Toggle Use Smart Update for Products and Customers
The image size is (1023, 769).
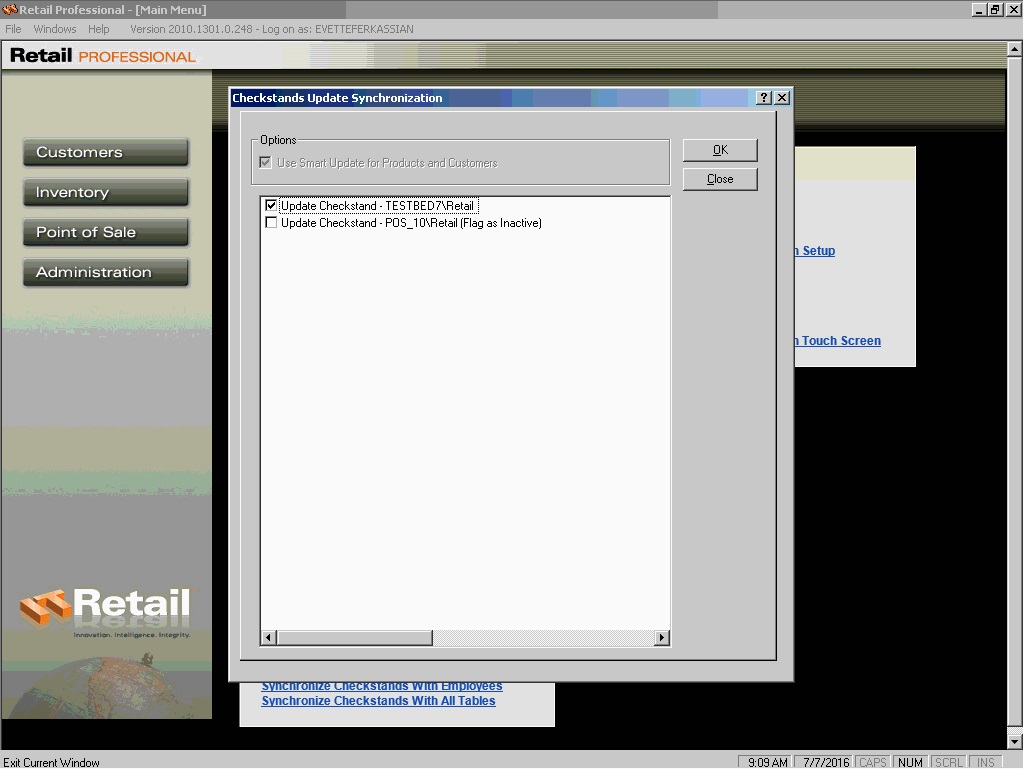[x=266, y=162]
